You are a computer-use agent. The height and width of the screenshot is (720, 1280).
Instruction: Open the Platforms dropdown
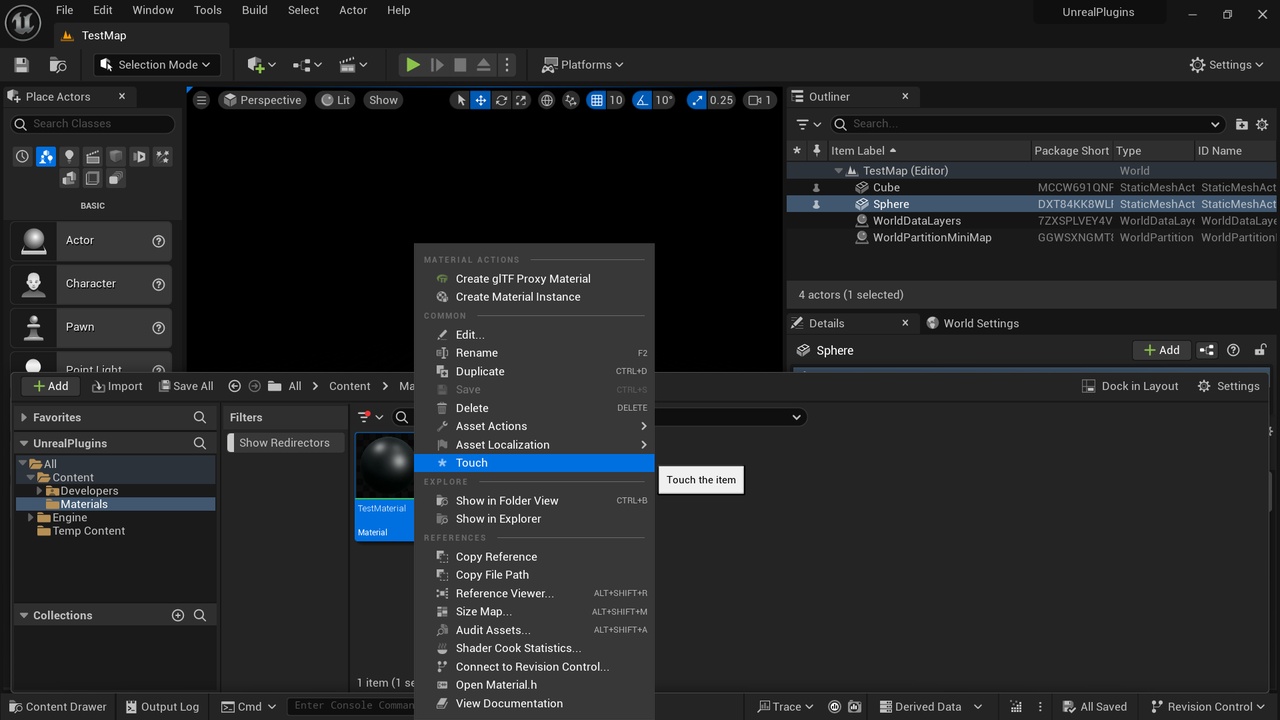point(582,65)
